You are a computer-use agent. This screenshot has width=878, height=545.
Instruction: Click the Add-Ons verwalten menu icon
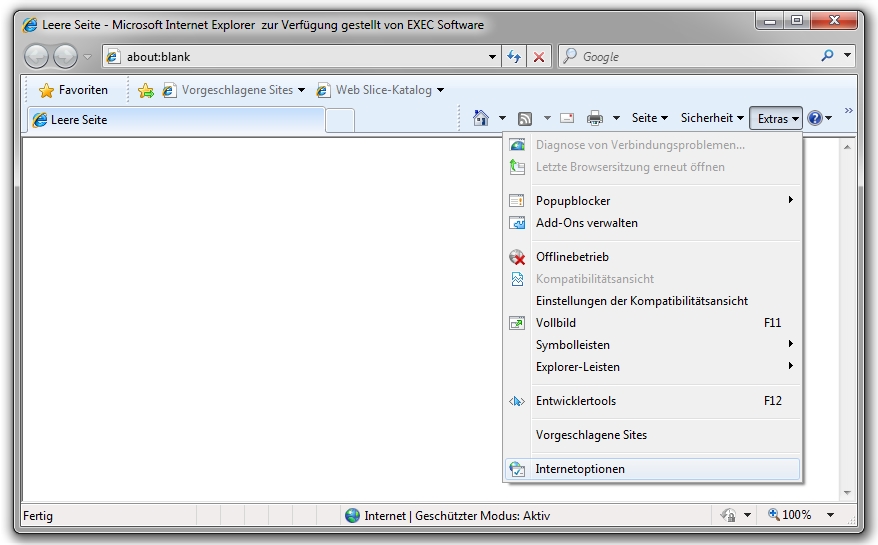[x=517, y=223]
